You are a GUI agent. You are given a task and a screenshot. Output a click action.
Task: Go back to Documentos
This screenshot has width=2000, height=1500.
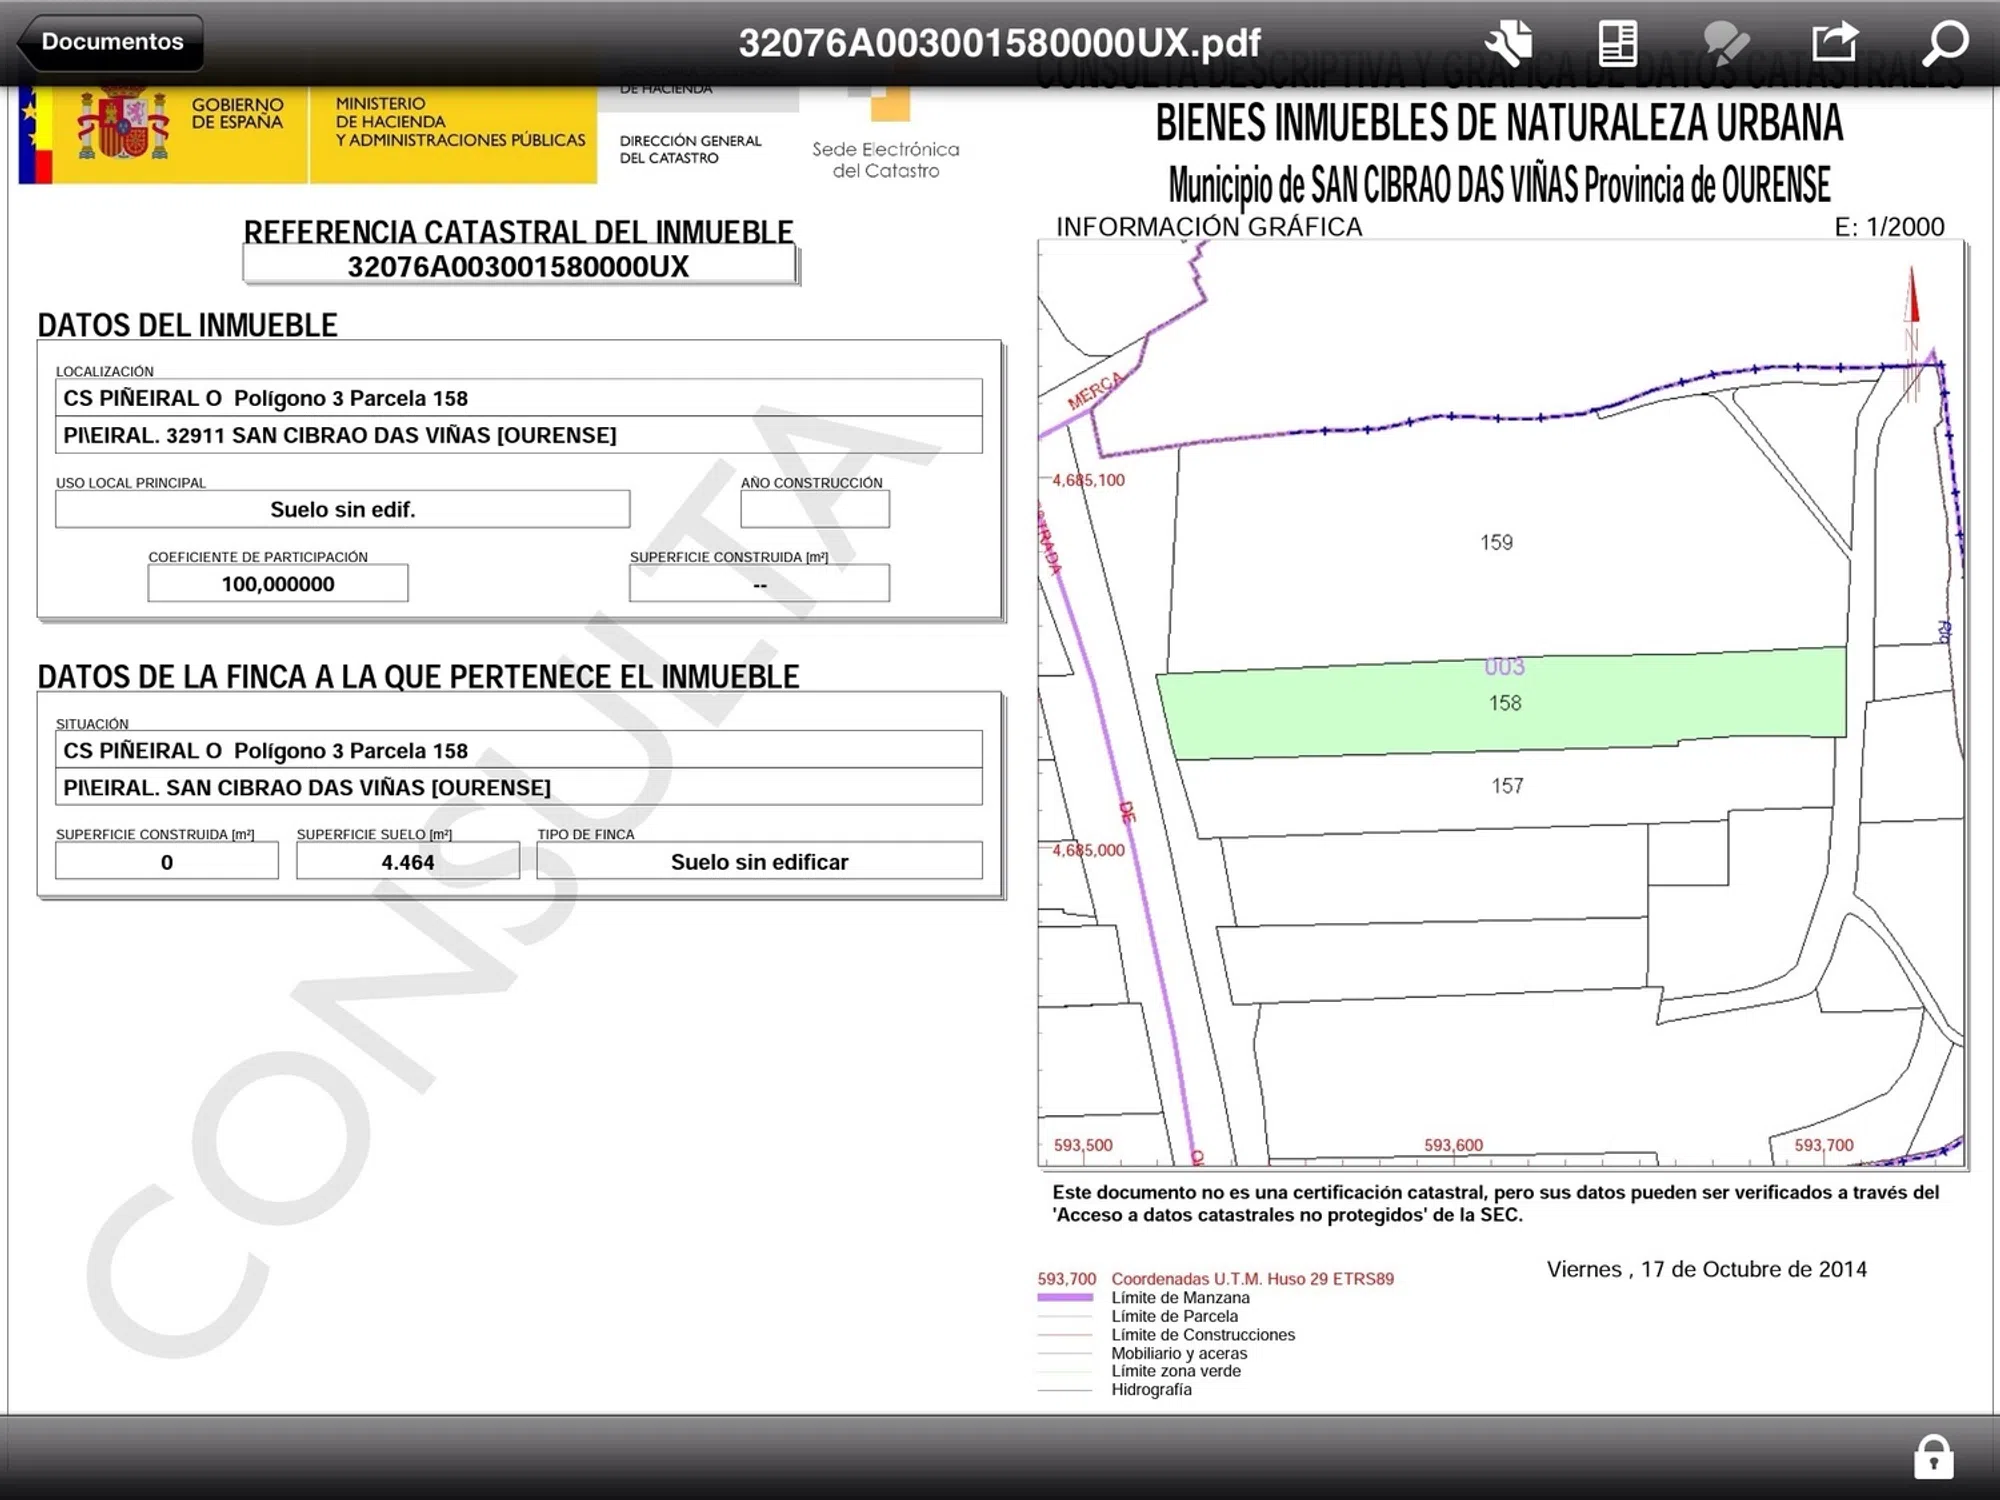coord(111,42)
